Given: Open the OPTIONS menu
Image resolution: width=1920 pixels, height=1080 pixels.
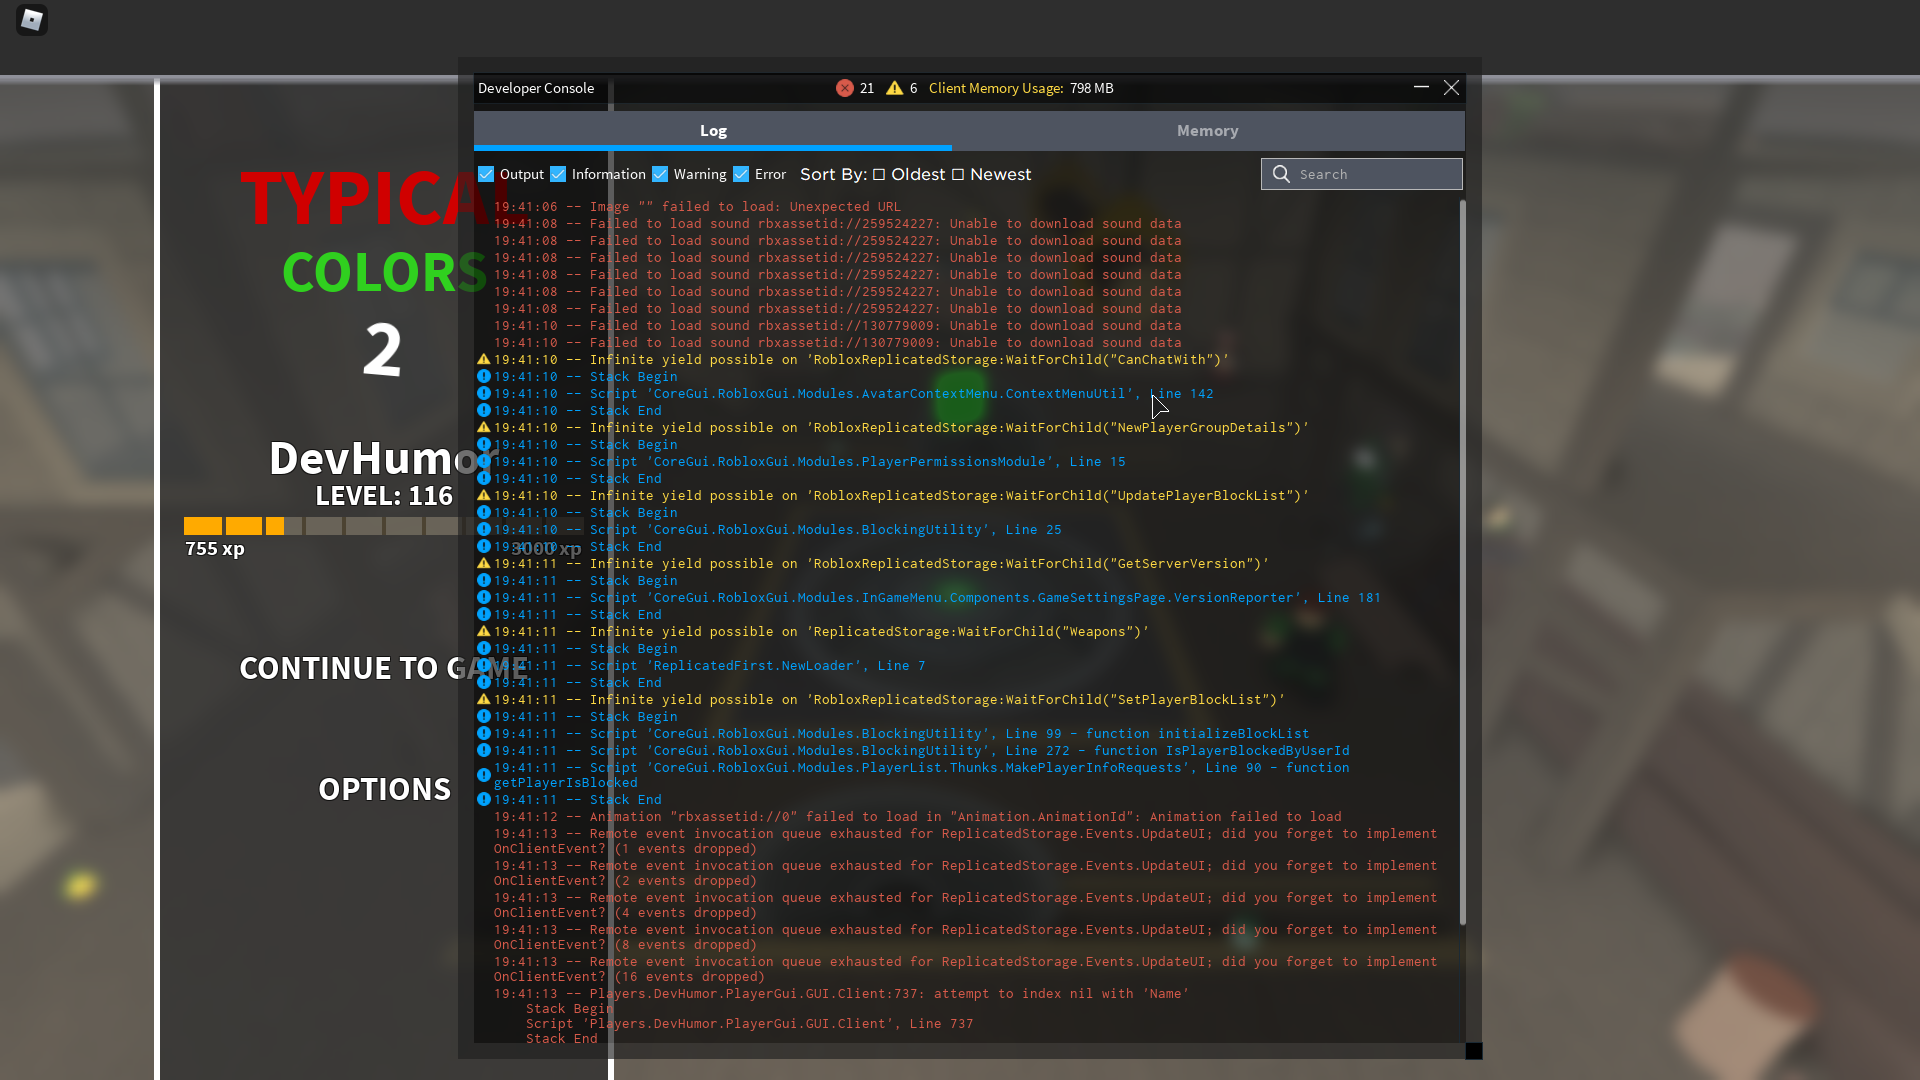Looking at the screenshot, I should (384, 789).
